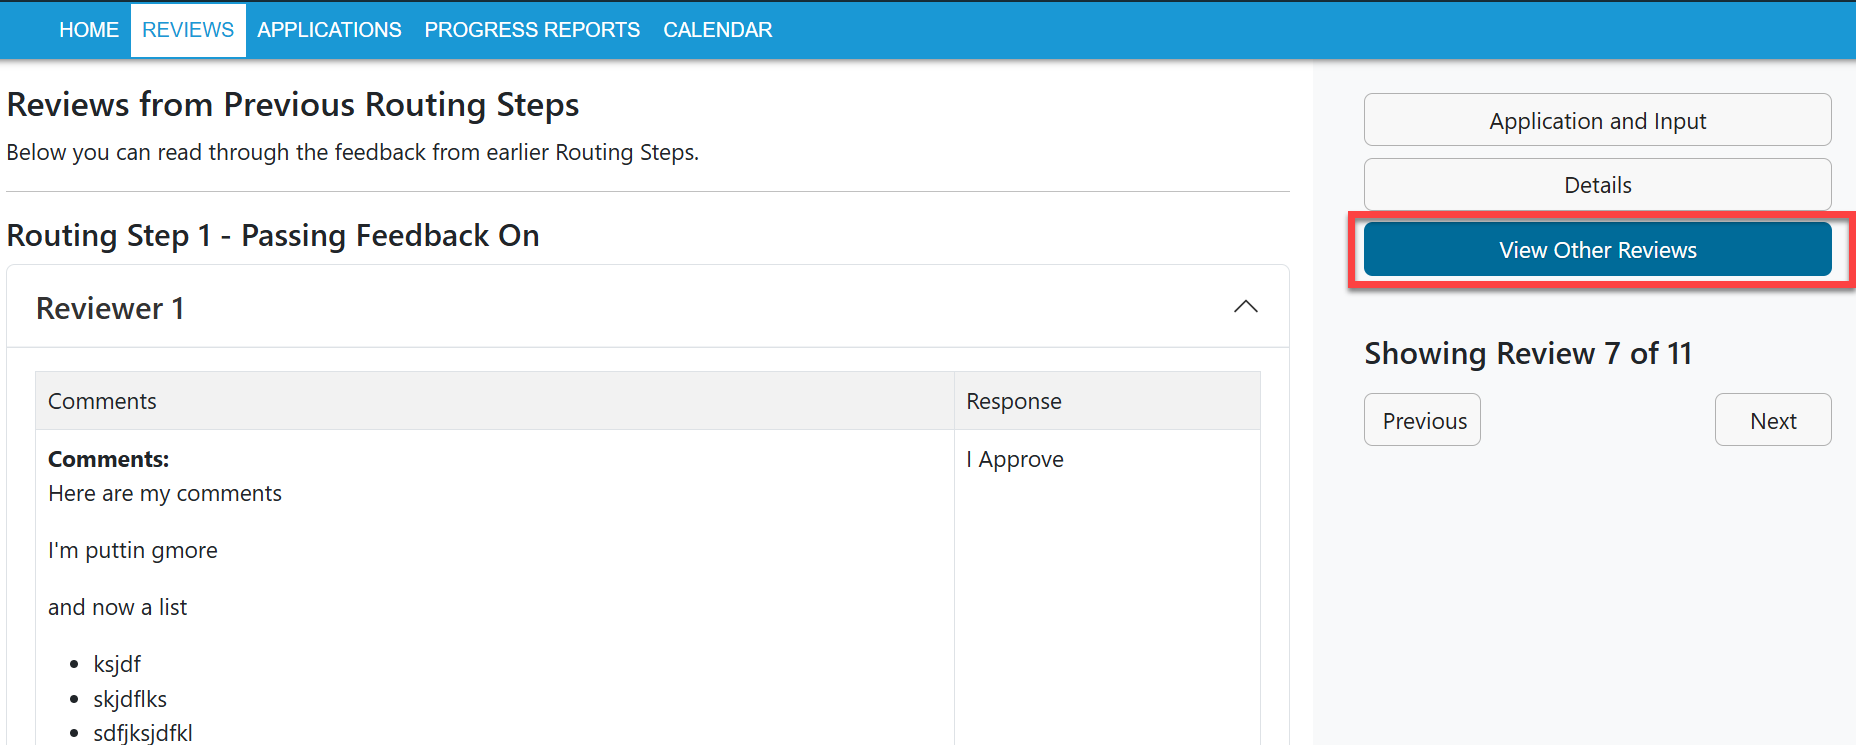Screen dimensions: 1856x745
Task: Click the "I'm puttin gmore" line
Action: click(133, 550)
